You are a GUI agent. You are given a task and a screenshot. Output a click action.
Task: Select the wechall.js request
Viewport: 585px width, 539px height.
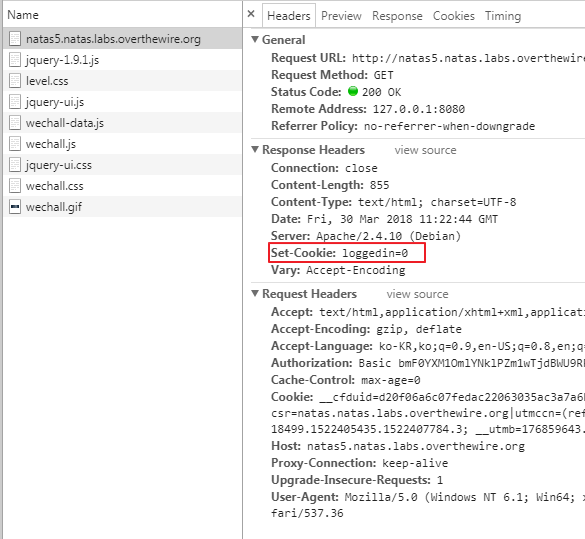(x=122, y=144)
